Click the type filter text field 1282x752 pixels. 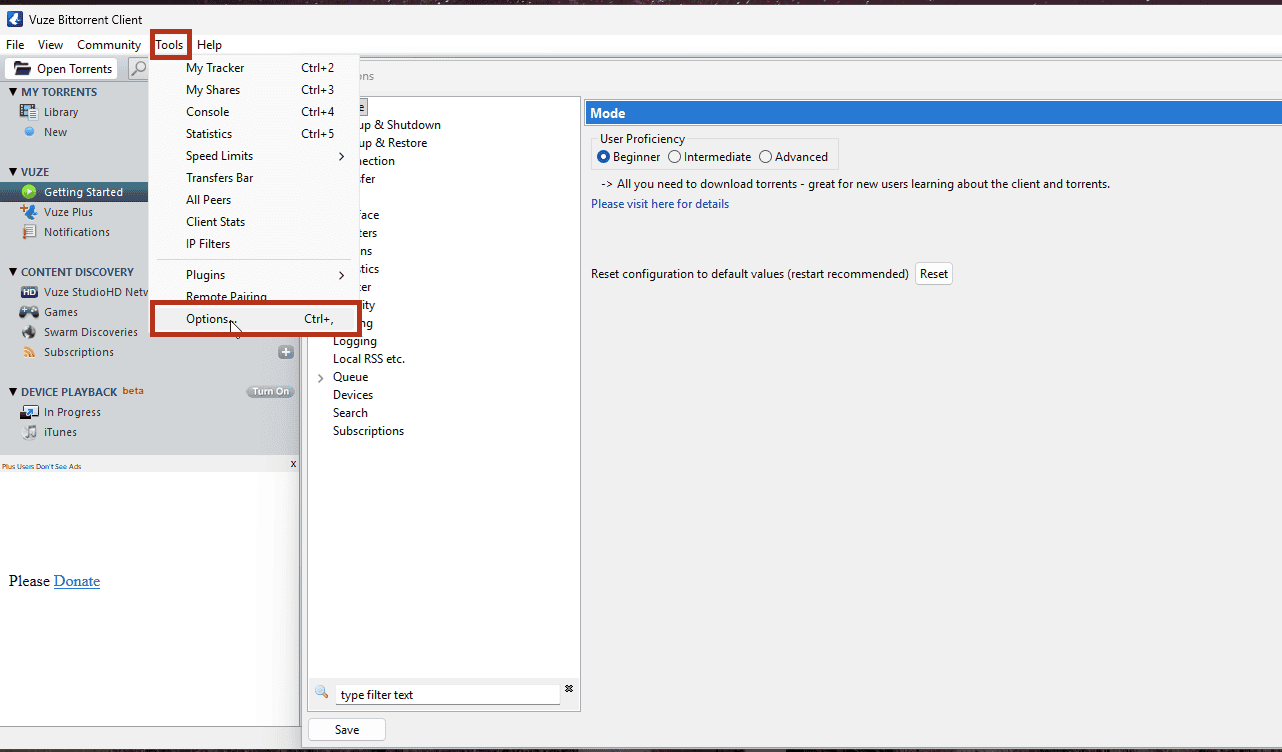point(446,695)
